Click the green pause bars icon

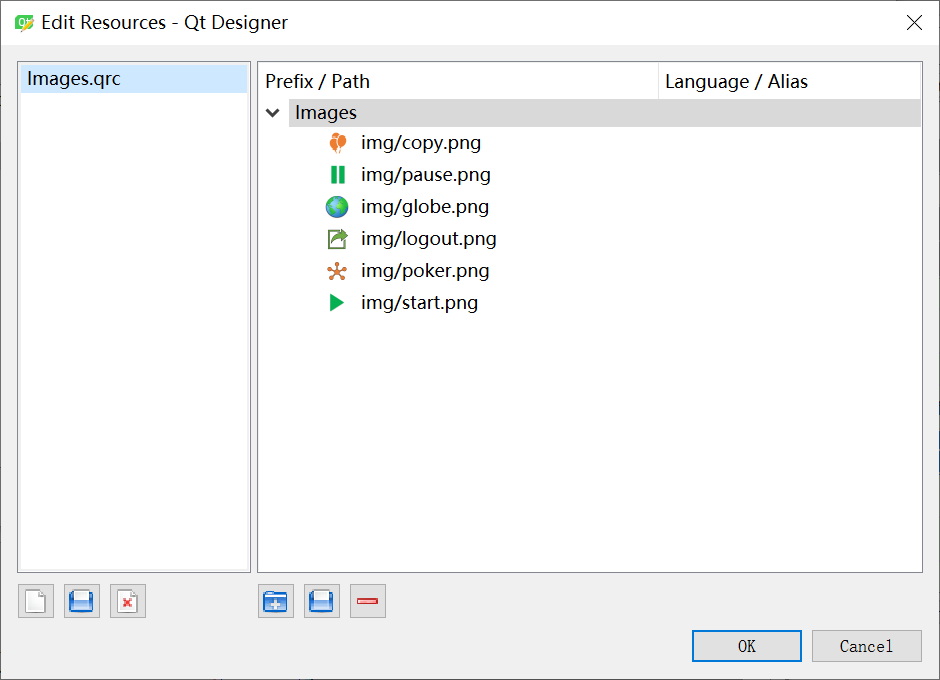(x=338, y=174)
